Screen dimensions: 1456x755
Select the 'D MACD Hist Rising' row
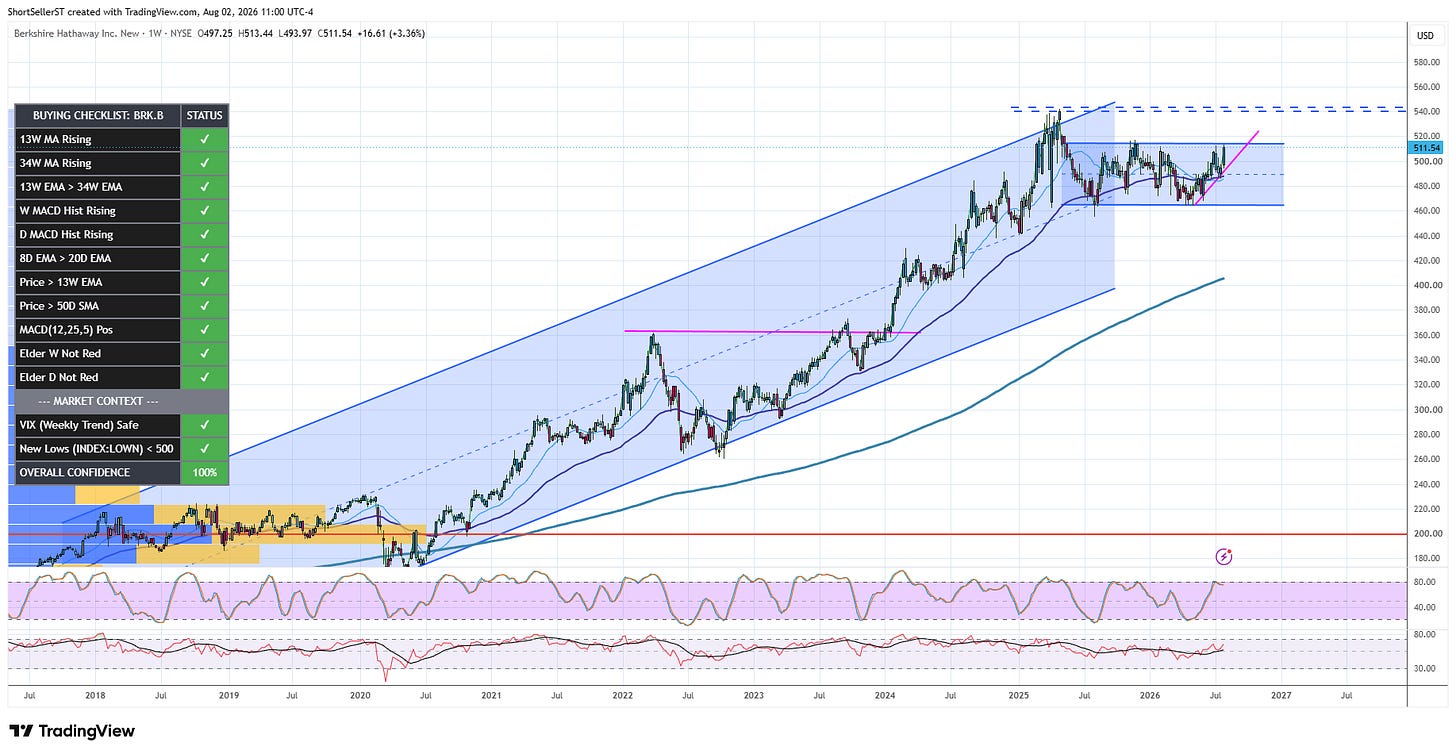tap(121, 234)
